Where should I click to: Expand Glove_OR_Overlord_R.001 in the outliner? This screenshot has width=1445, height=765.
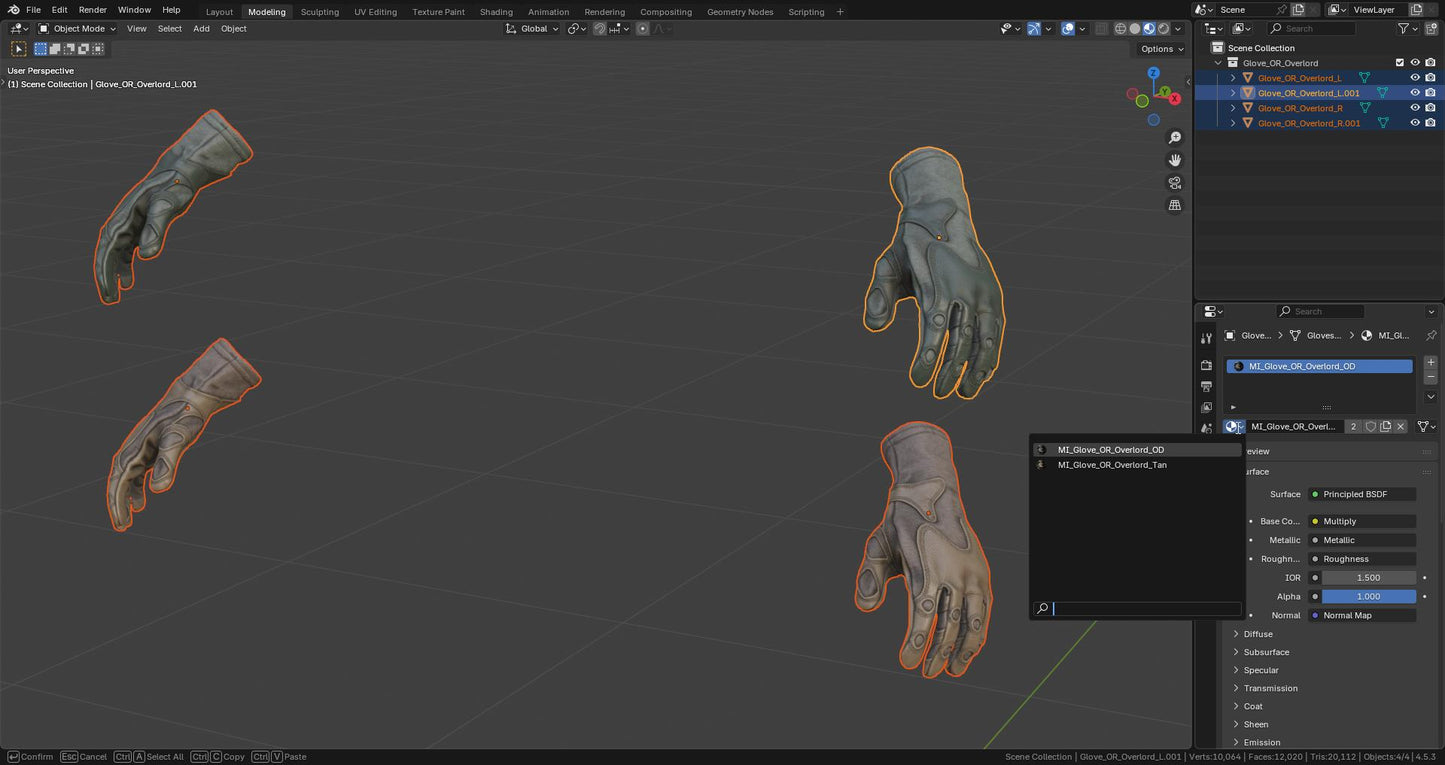tap(1233, 123)
